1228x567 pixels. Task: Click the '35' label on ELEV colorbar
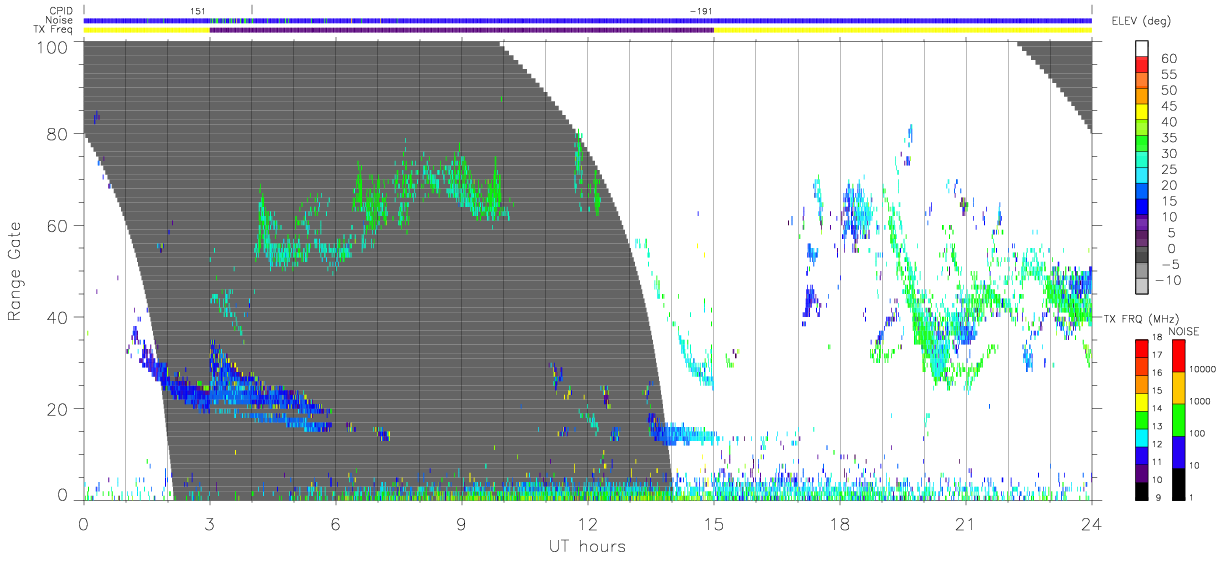pos(1167,138)
